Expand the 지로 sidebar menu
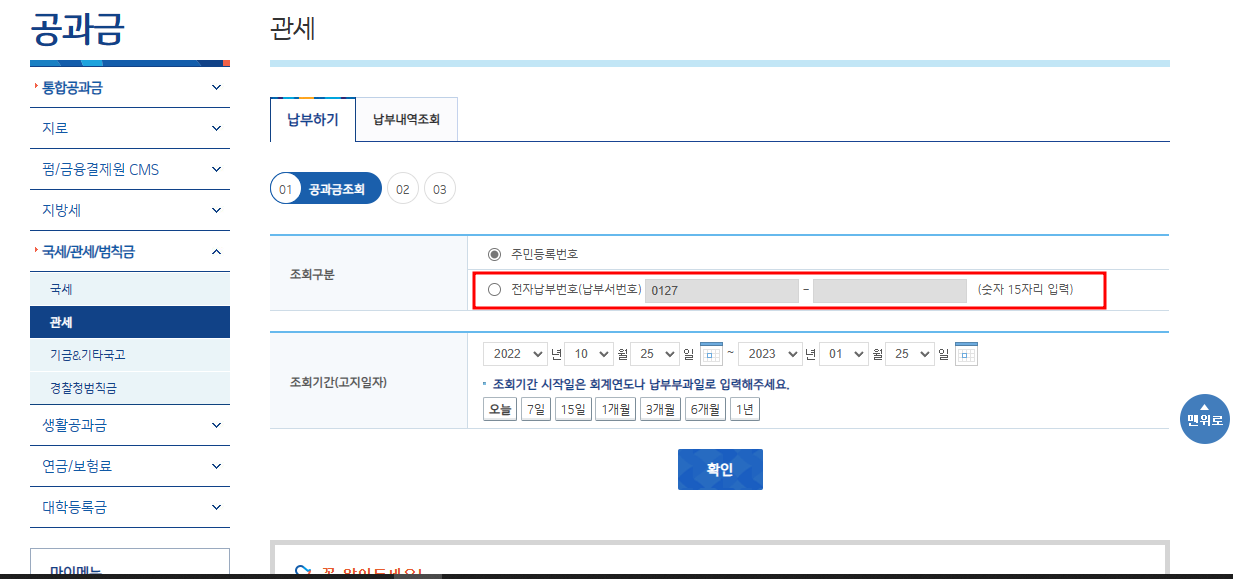Image resolution: width=1233 pixels, height=579 pixels. (x=130, y=128)
